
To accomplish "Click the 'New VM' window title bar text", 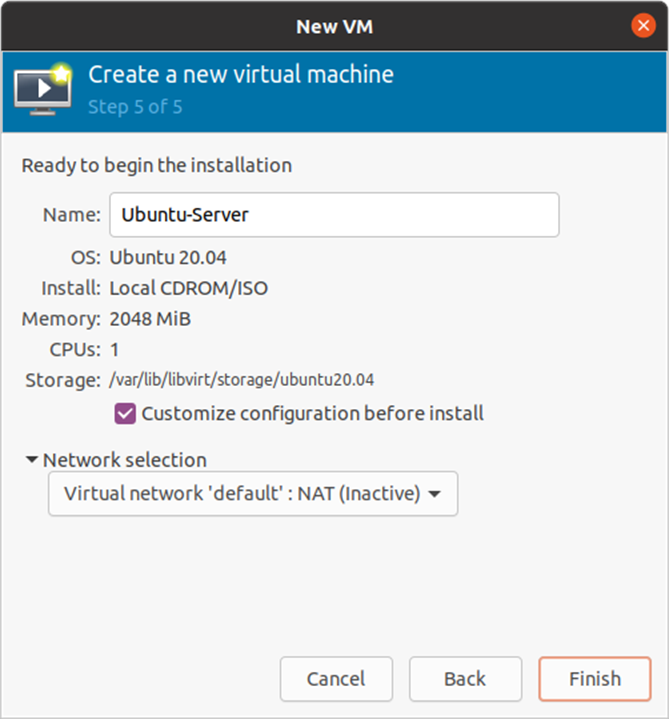I will (334, 26).
